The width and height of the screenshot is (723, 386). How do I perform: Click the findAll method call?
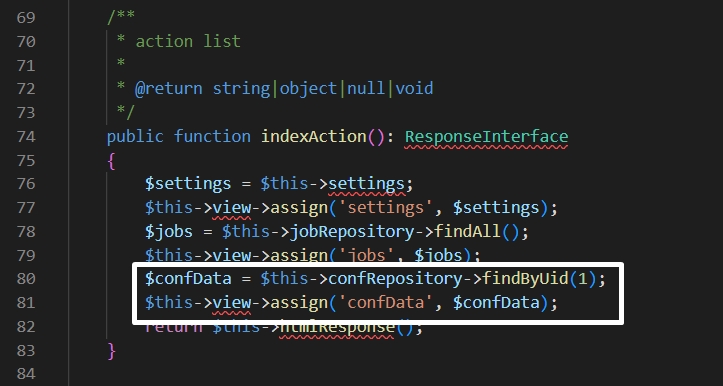[x=467, y=231]
